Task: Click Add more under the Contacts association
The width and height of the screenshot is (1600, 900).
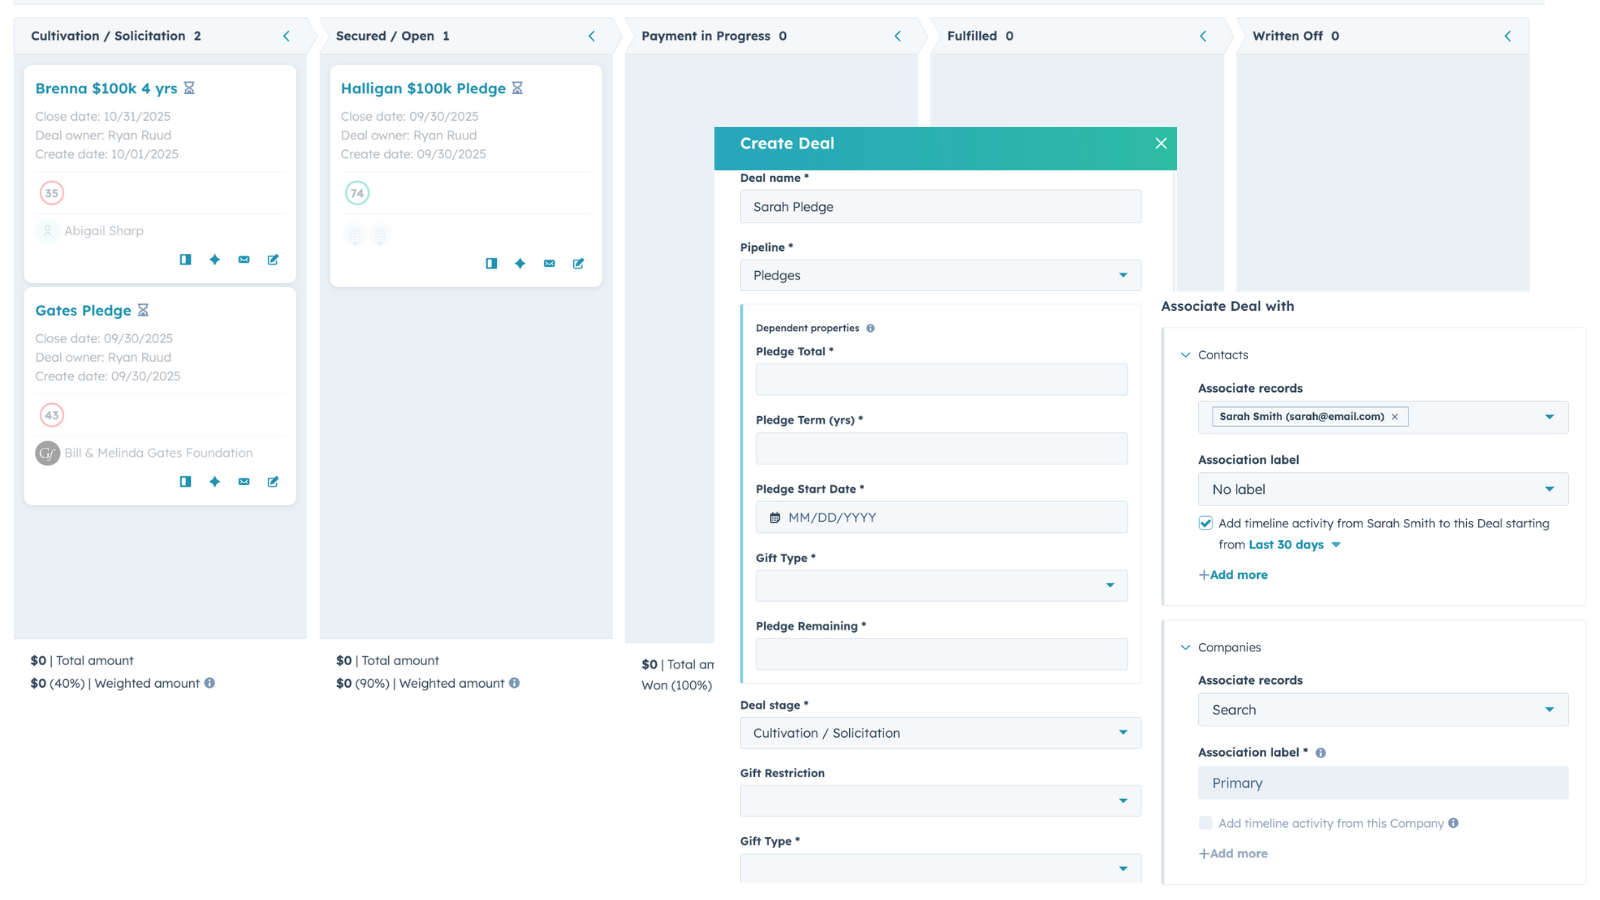Action: (x=1233, y=574)
